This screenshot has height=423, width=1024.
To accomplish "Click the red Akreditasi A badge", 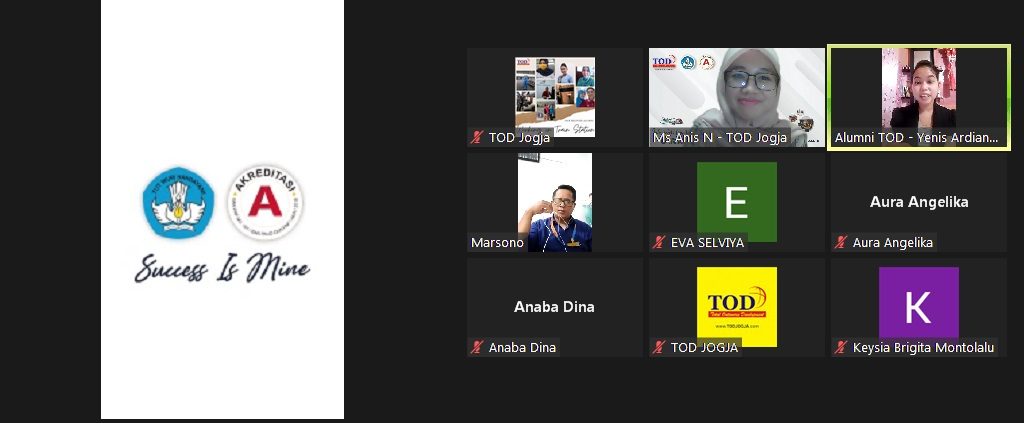I will [265, 202].
